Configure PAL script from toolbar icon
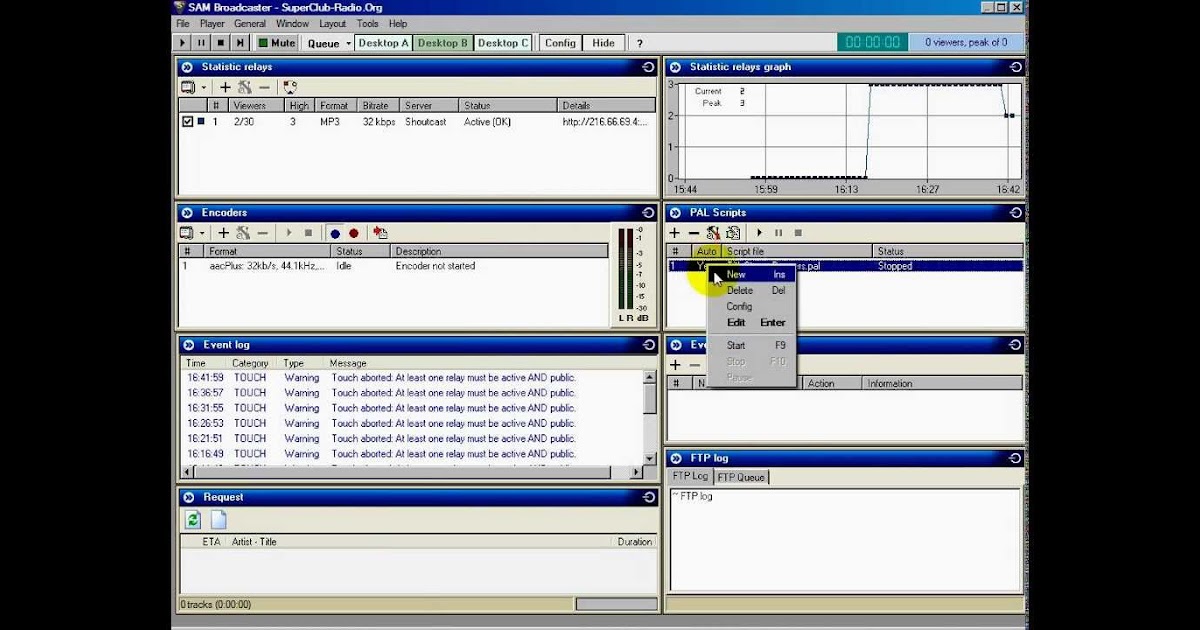Viewport: 1200px width, 630px height. tap(713, 233)
